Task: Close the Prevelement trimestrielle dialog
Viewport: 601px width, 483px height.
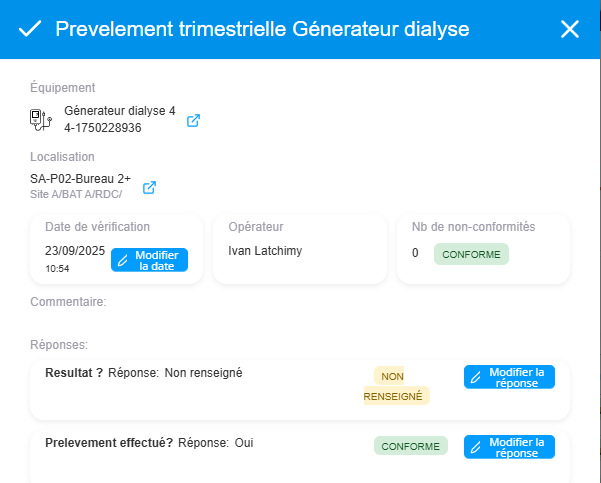Action: (x=570, y=28)
